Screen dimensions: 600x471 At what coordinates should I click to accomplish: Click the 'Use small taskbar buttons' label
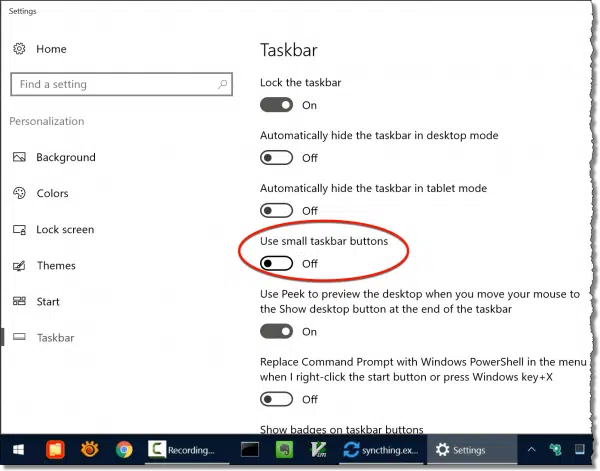pyautogui.click(x=324, y=241)
